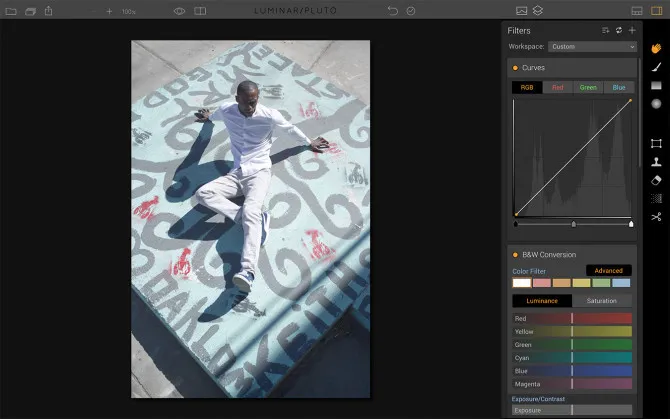Viewport: 670px width, 419px height.
Task: Click the Advanced button in B&W Conversion
Action: [608, 271]
